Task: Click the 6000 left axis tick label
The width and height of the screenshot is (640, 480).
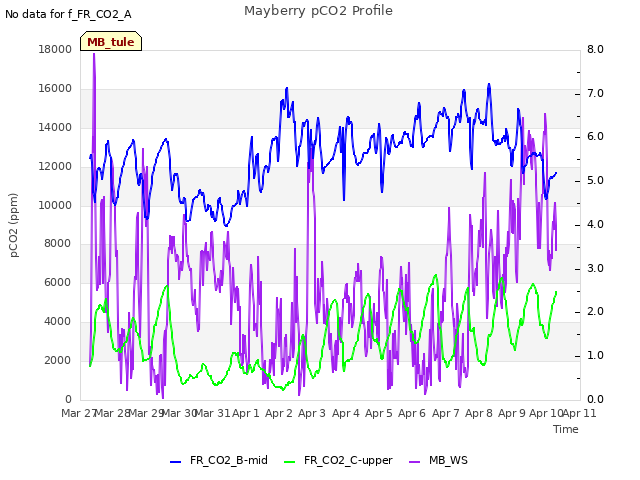Action: pos(58,282)
